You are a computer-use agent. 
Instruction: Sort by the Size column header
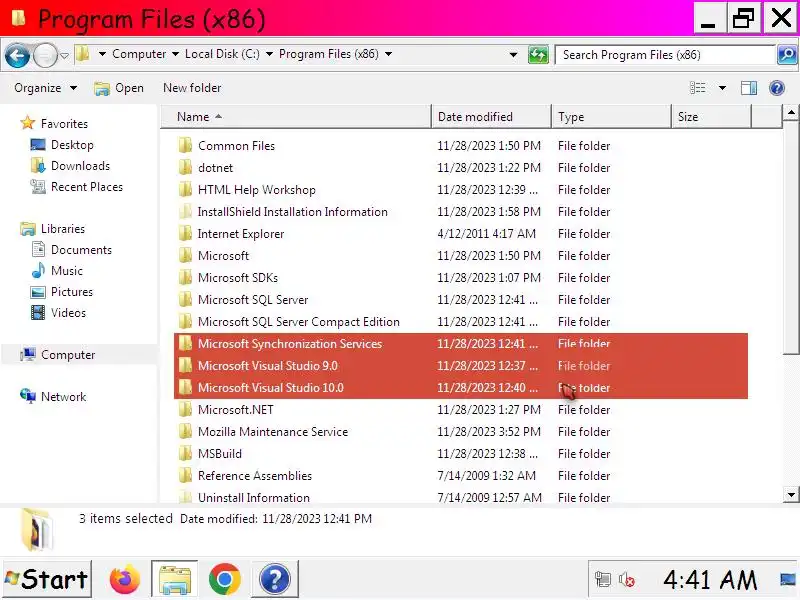pyautogui.click(x=711, y=117)
